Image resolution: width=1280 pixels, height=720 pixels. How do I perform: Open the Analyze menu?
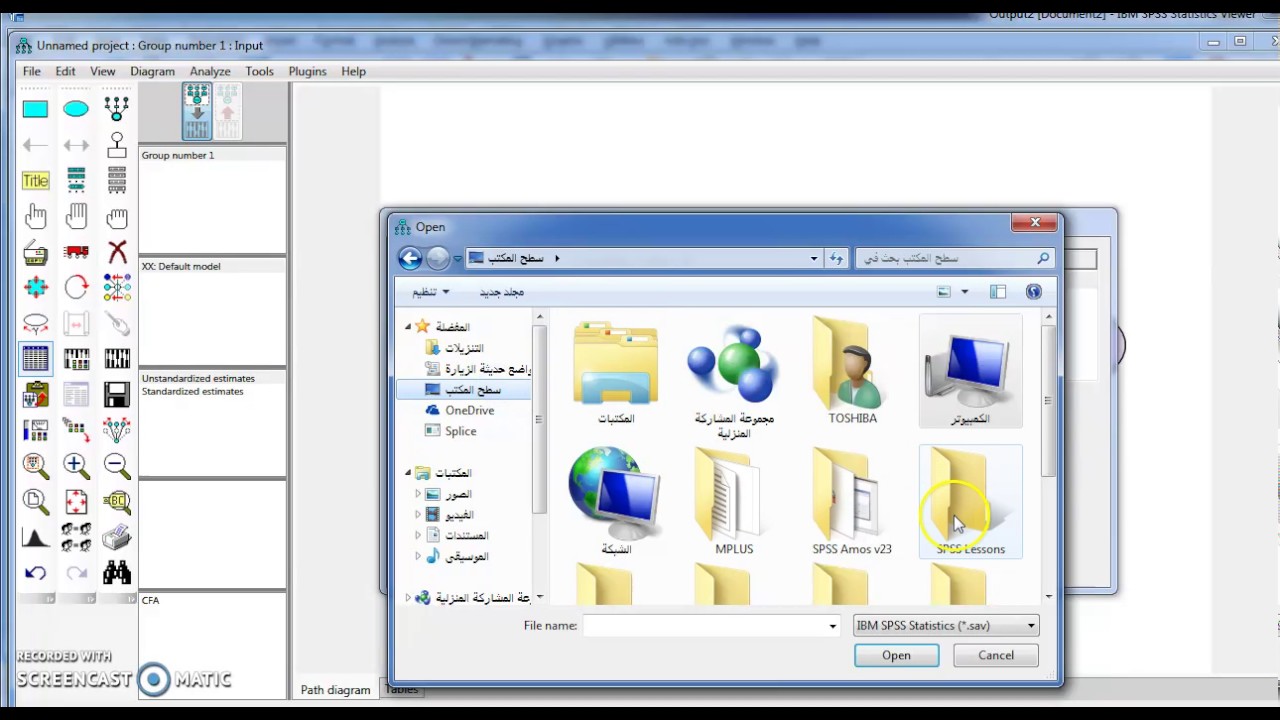click(x=210, y=71)
